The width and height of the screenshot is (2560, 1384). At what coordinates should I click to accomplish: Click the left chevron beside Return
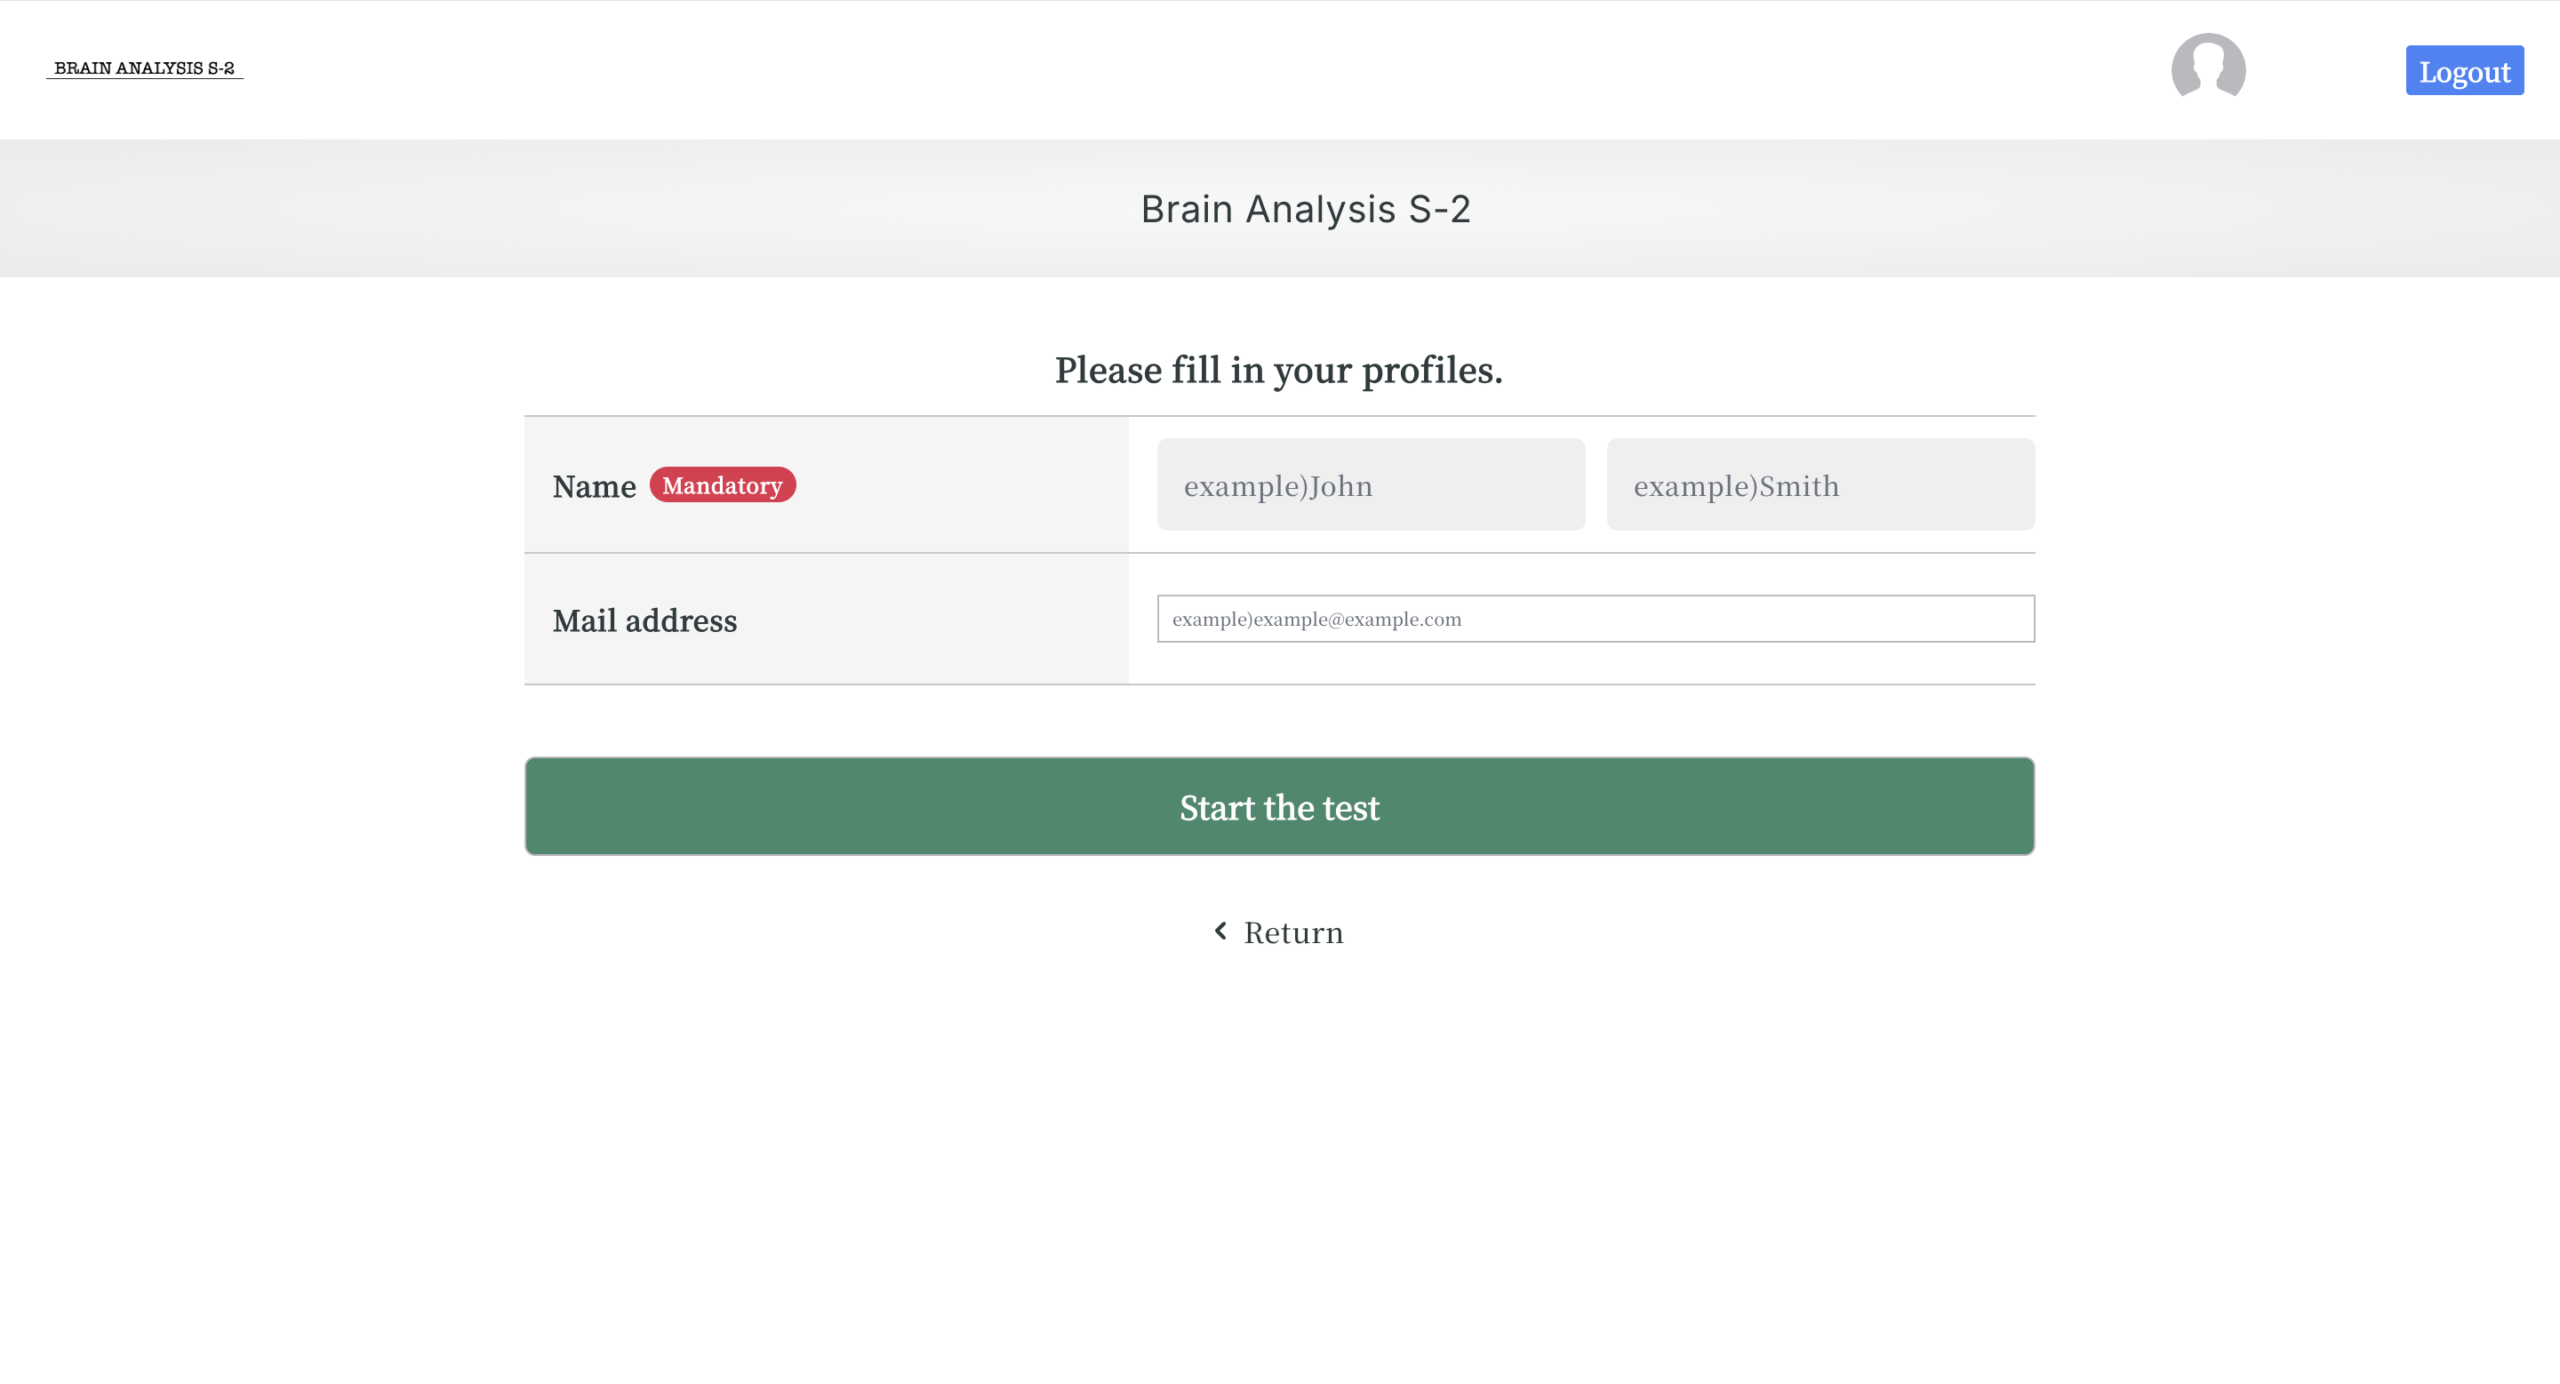(x=1220, y=931)
